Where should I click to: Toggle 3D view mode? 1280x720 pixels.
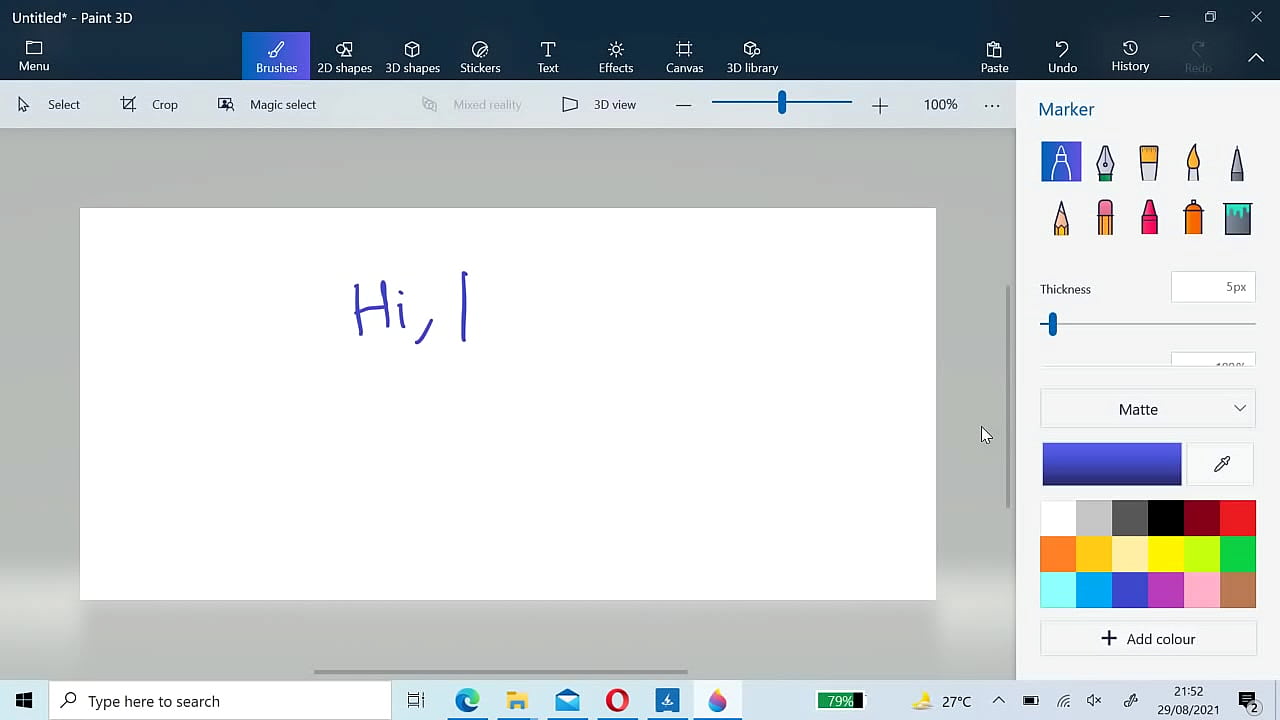click(599, 104)
